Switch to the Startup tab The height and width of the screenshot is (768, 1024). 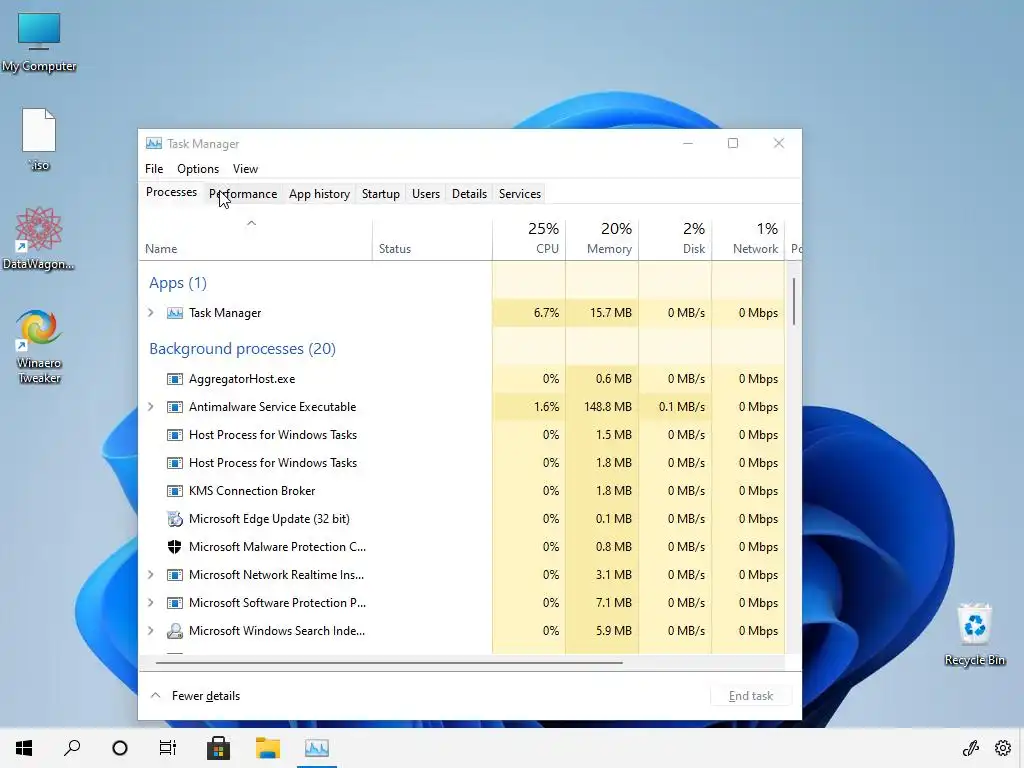tap(381, 194)
